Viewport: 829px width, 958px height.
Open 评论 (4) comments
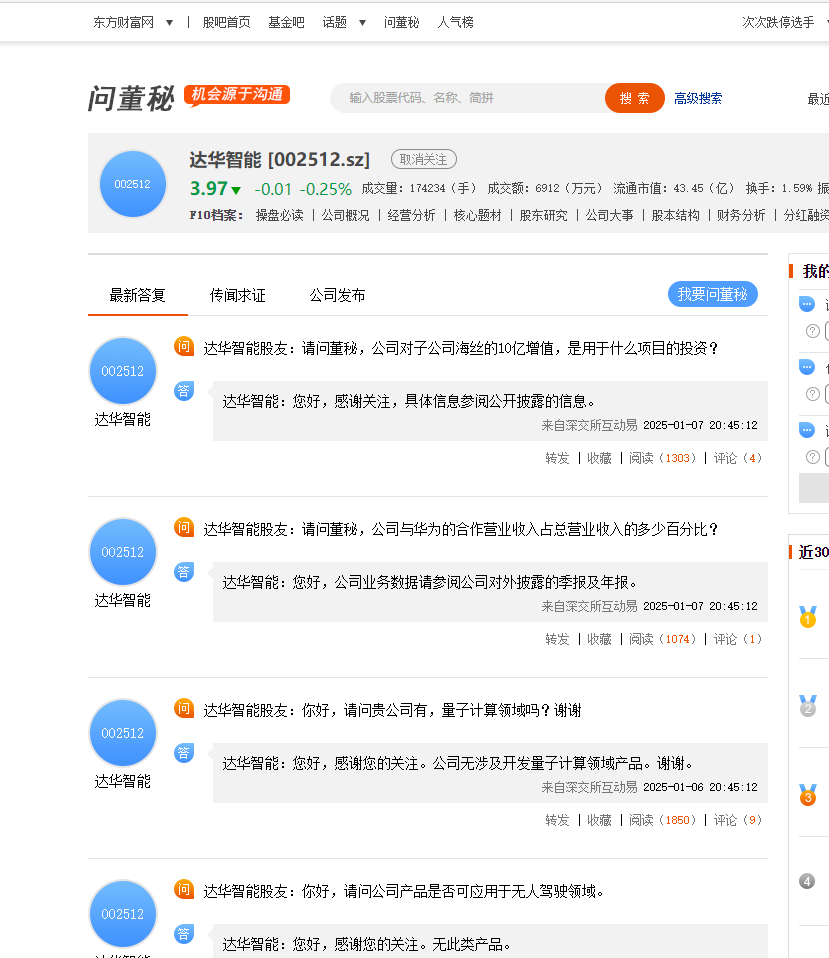tap(737, 458)
